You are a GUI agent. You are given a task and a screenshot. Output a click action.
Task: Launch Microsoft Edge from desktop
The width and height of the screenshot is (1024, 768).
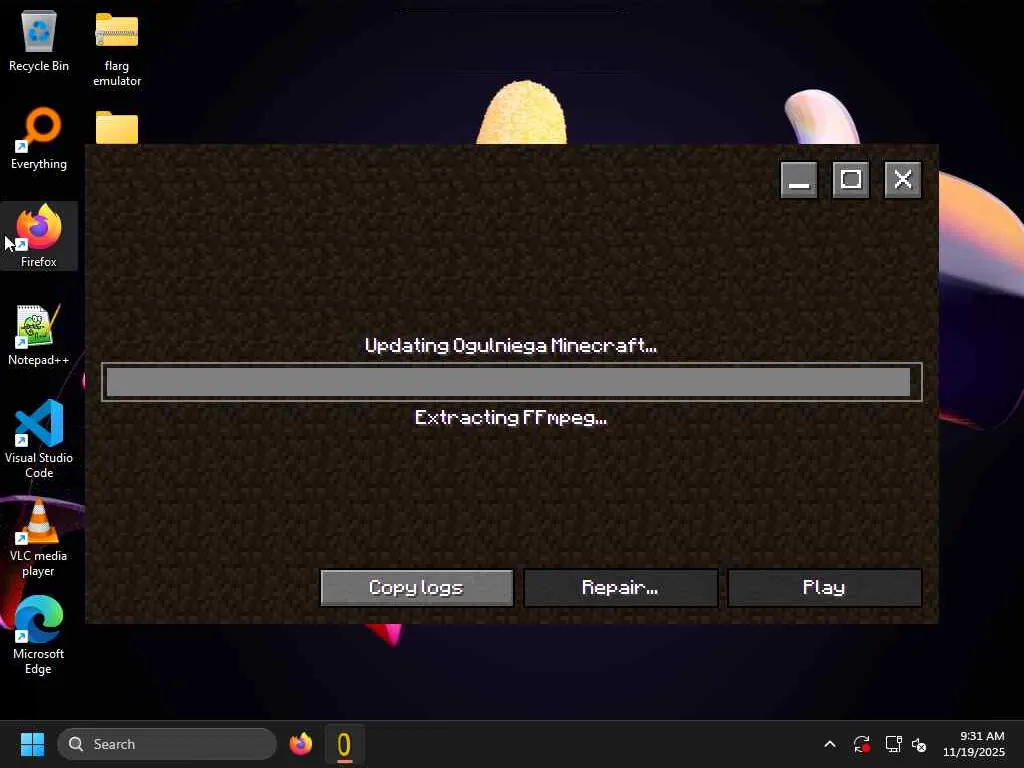tap(39, 635)
